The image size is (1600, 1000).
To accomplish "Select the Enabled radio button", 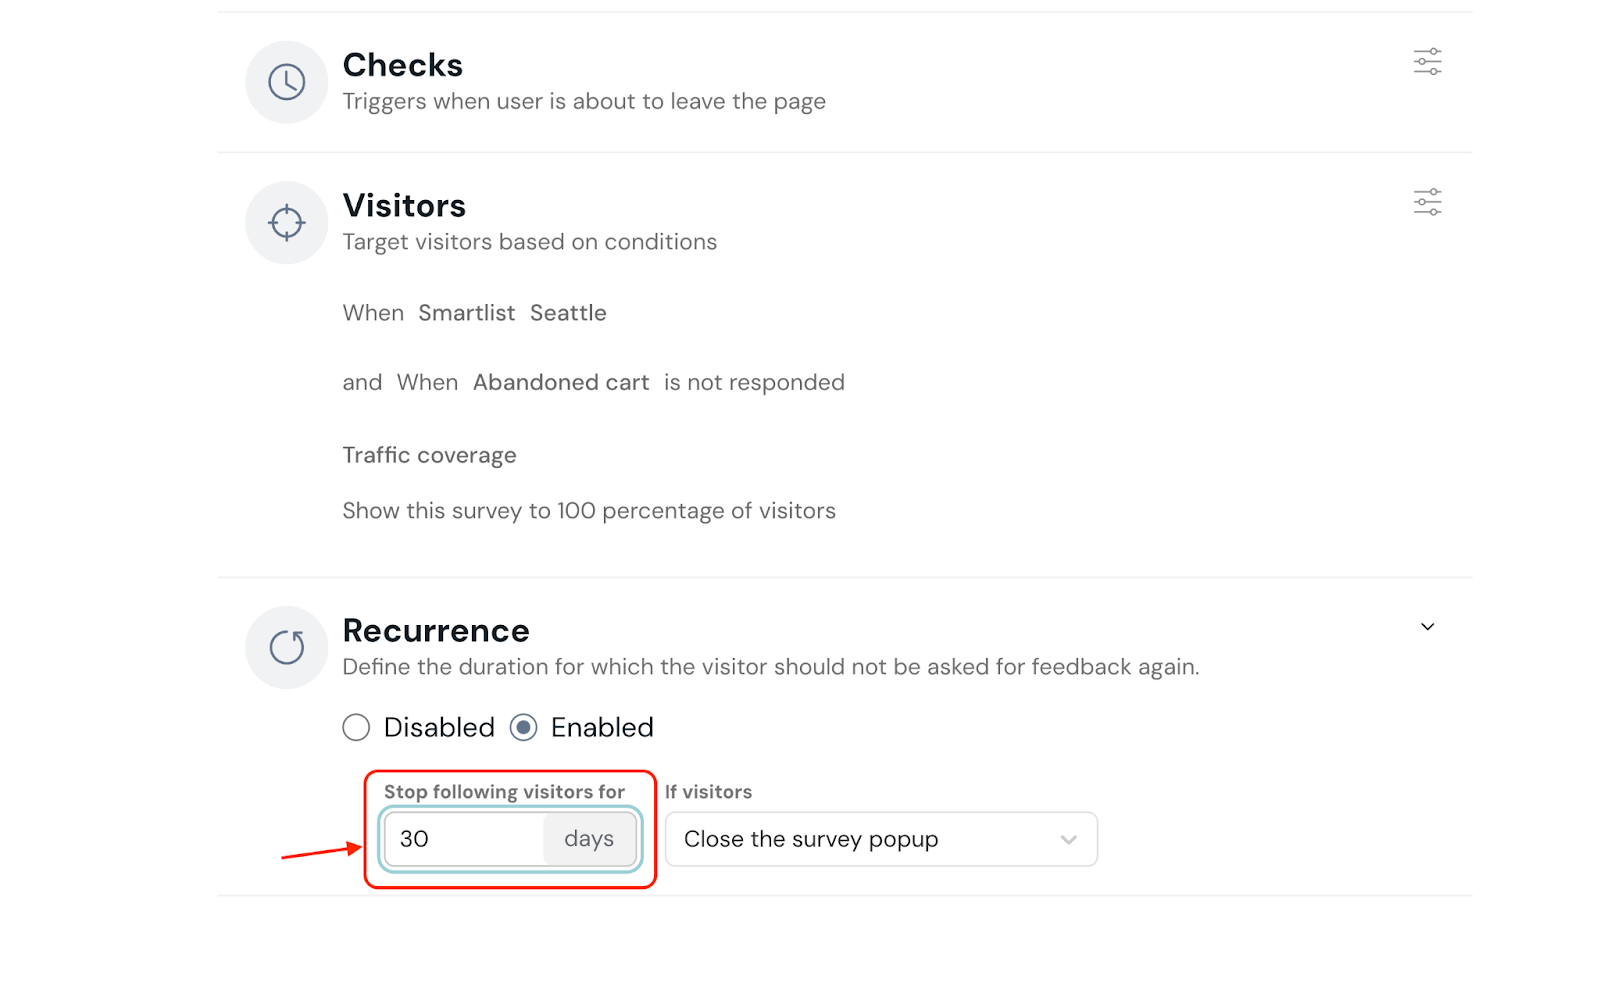I will (524, 727).
